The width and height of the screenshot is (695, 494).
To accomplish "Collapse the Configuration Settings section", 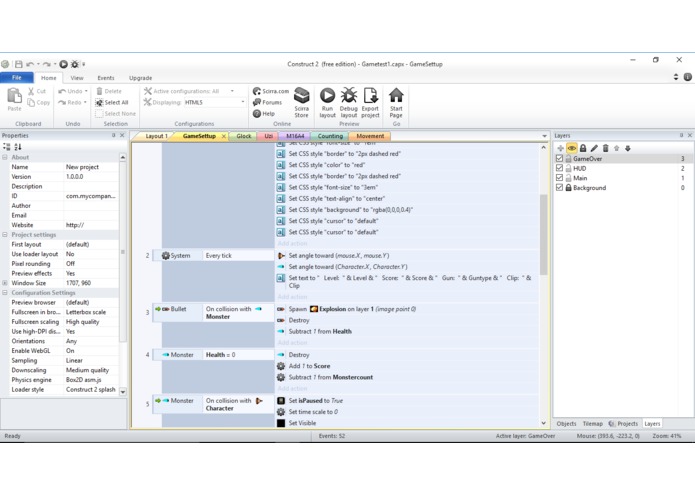I will click(5, 293).
